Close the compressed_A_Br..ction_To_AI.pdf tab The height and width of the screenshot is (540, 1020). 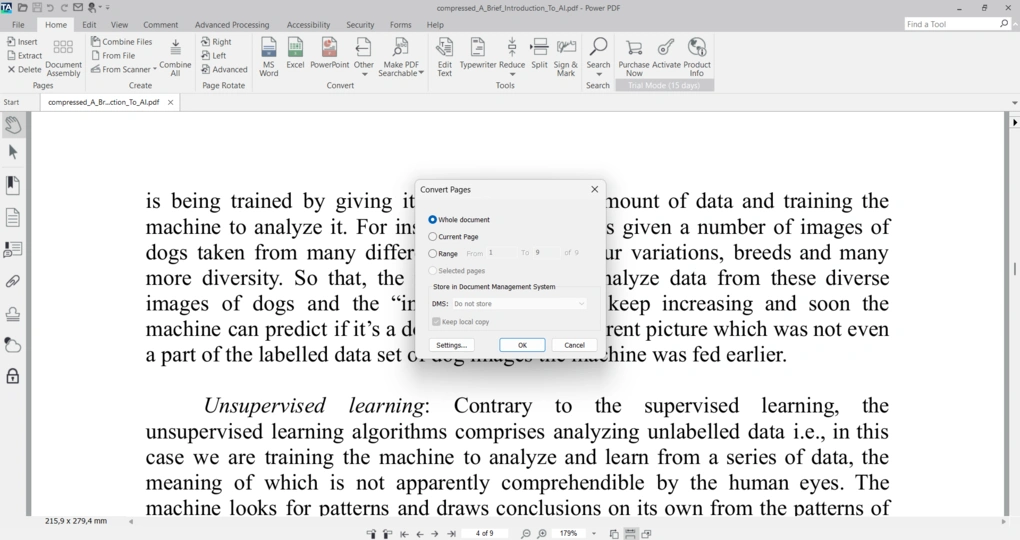pyautogui.click(x=170, y=102)
